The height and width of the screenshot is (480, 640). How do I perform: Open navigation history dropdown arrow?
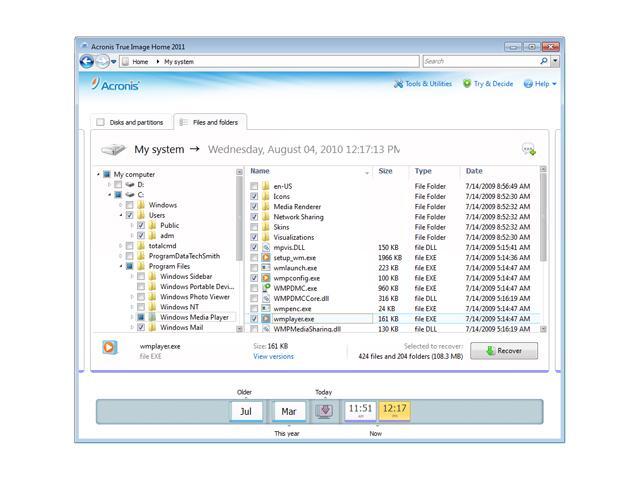click(x=113, y=62)
